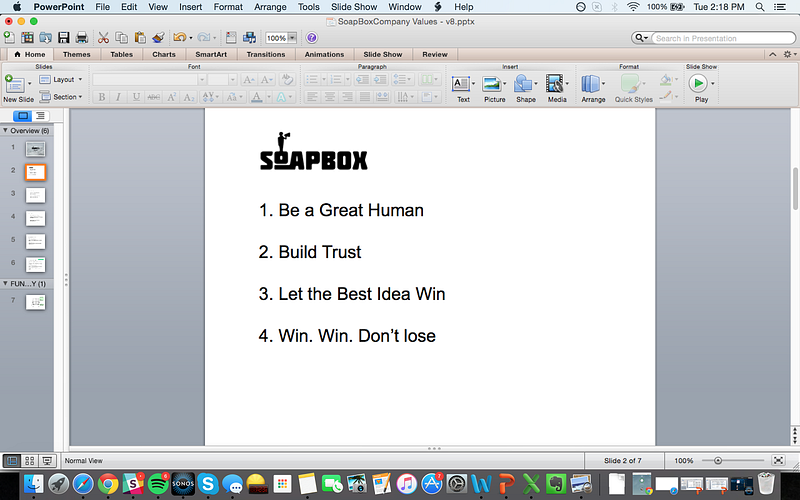Insert Media from the ribbon
This screenshot has height=500, width=800.
coord(557,88)
